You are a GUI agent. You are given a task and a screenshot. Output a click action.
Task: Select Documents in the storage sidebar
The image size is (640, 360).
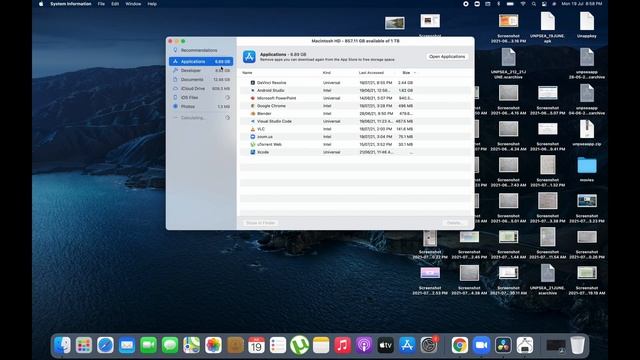[x=201, y=80]
